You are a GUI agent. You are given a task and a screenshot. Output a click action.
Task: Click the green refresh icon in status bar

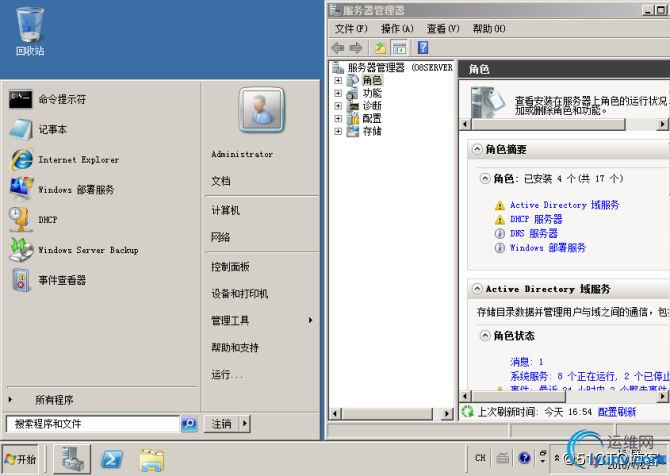tap(467, 411)
